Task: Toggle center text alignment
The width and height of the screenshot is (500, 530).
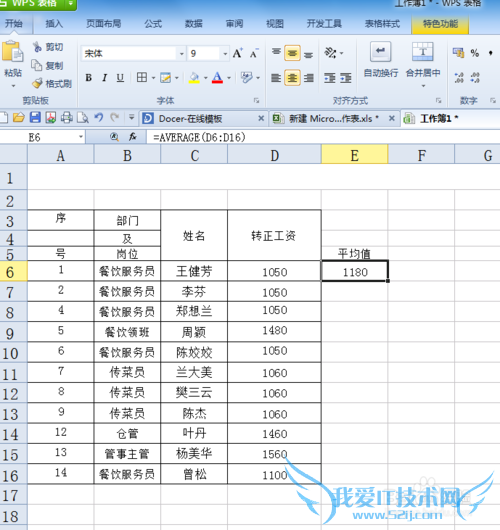Action: pos(292,78)
